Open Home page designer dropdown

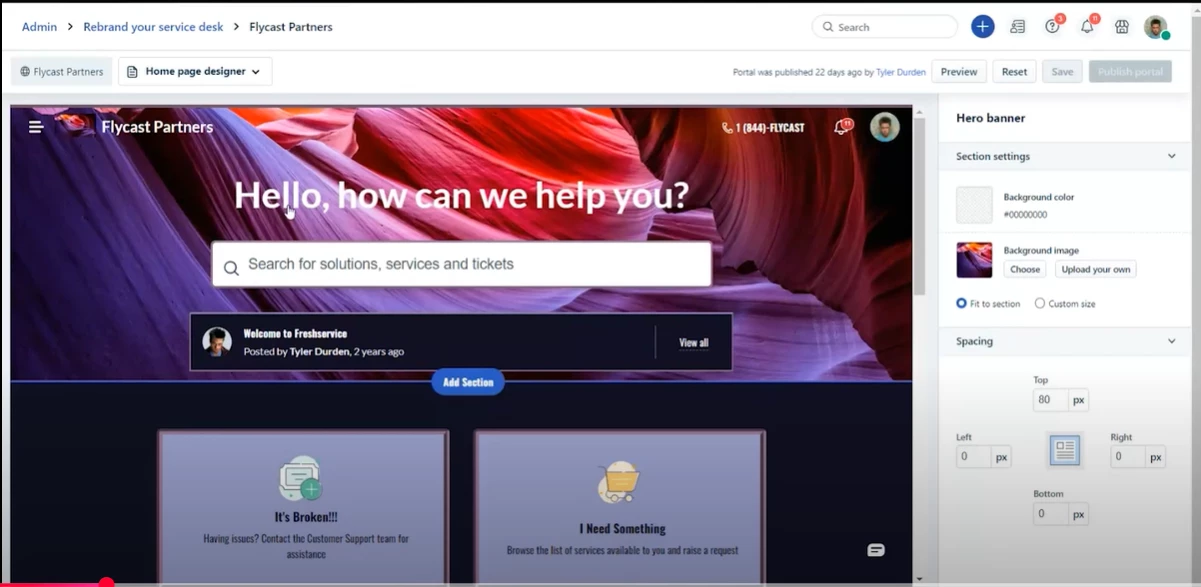pyautogui.click(x=195, y=72)
